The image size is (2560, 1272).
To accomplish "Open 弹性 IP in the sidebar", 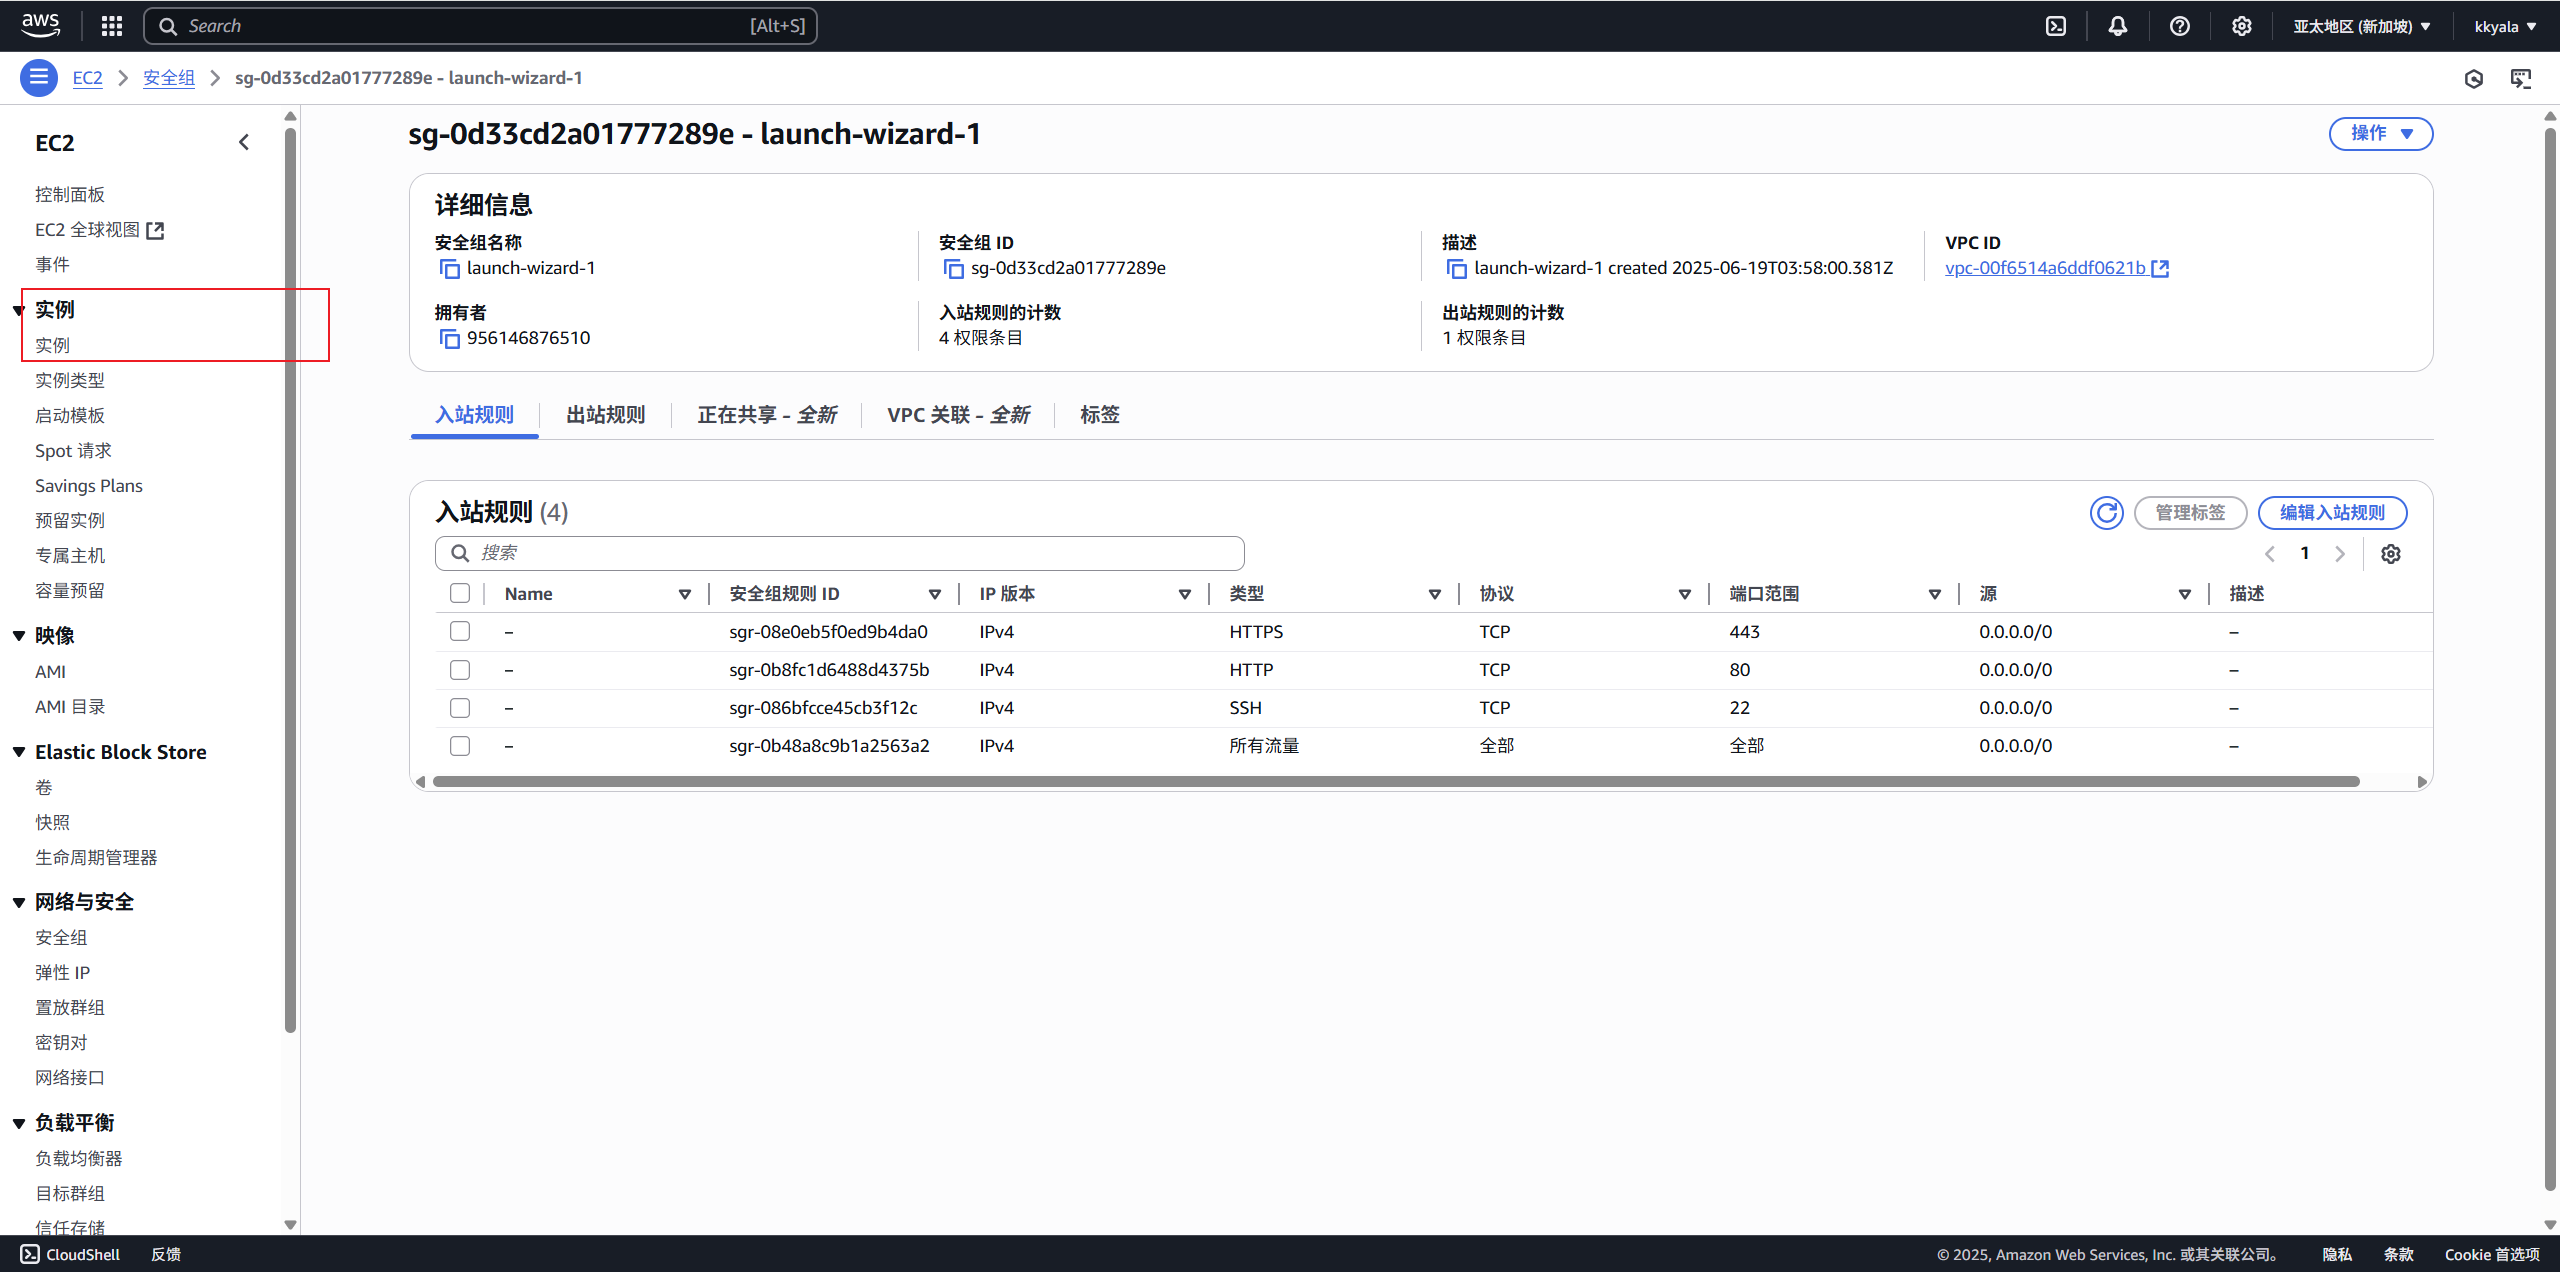I will coord(62,972).
